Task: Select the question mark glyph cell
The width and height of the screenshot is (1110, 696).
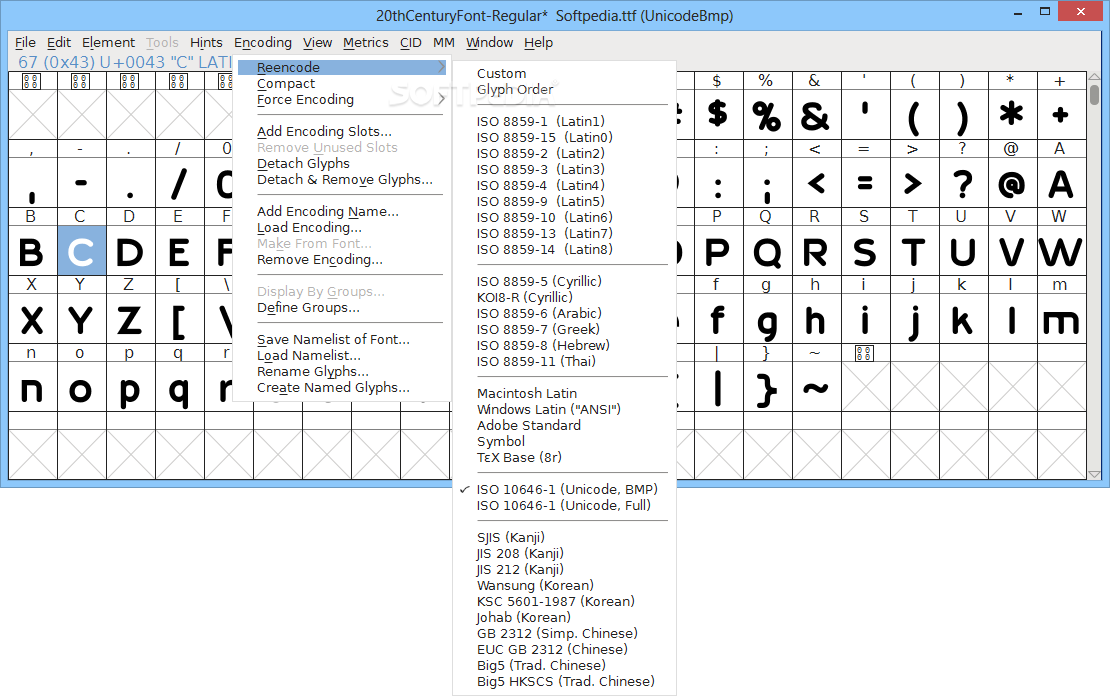Action: 962,183
